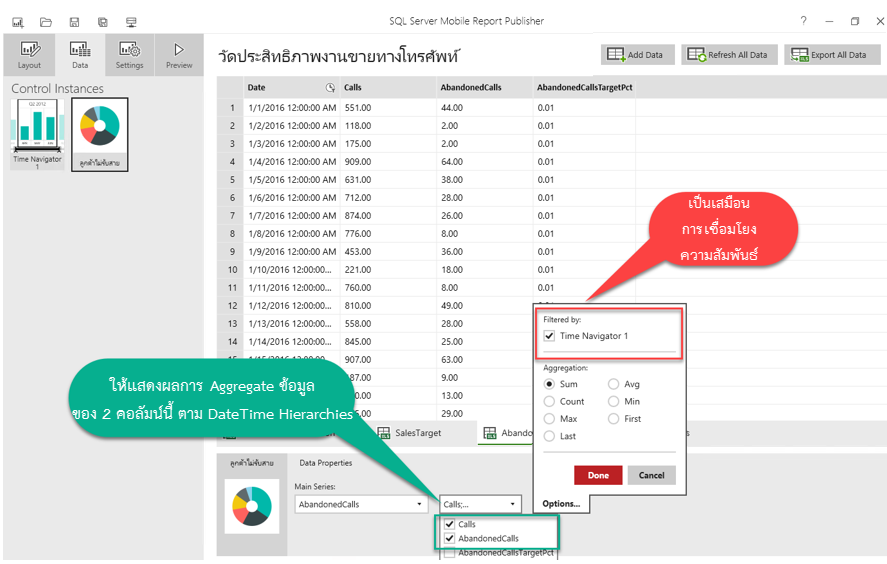Select the Time Navigator 1 control instance
Screen dimensions: 887x564
coord(37,134)
